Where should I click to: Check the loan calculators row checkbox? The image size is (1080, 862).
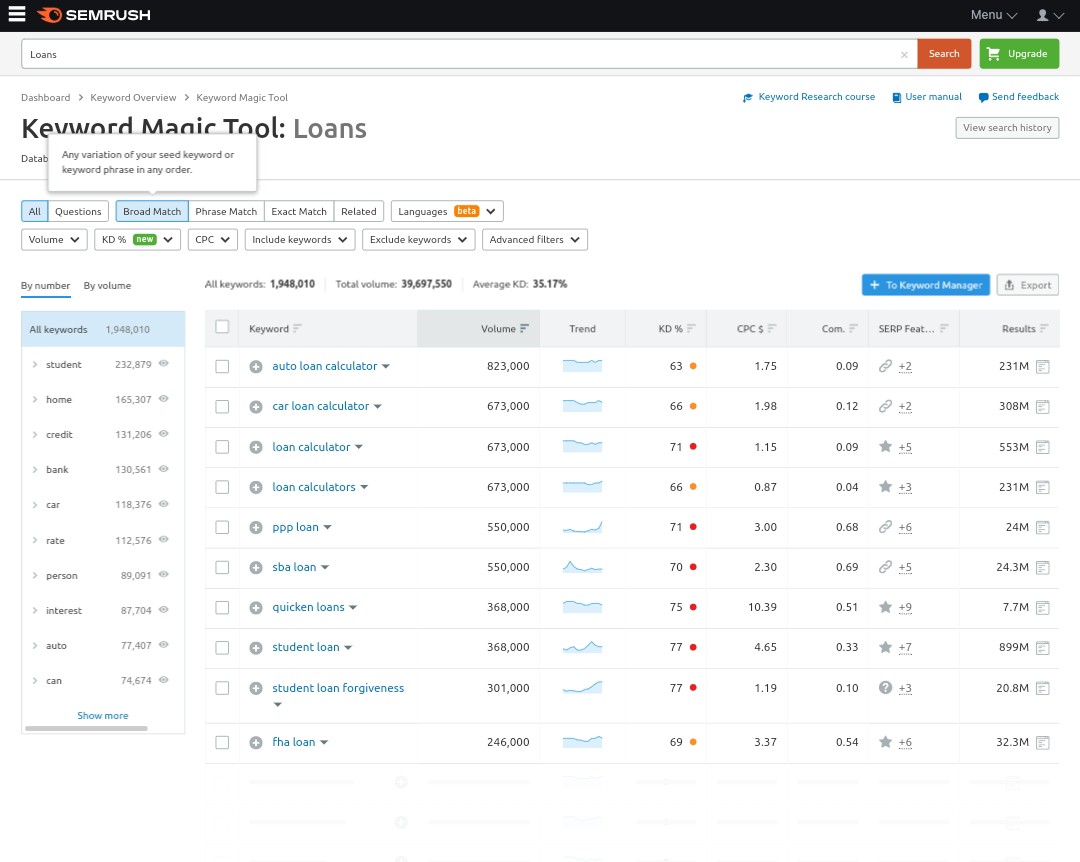222,487
